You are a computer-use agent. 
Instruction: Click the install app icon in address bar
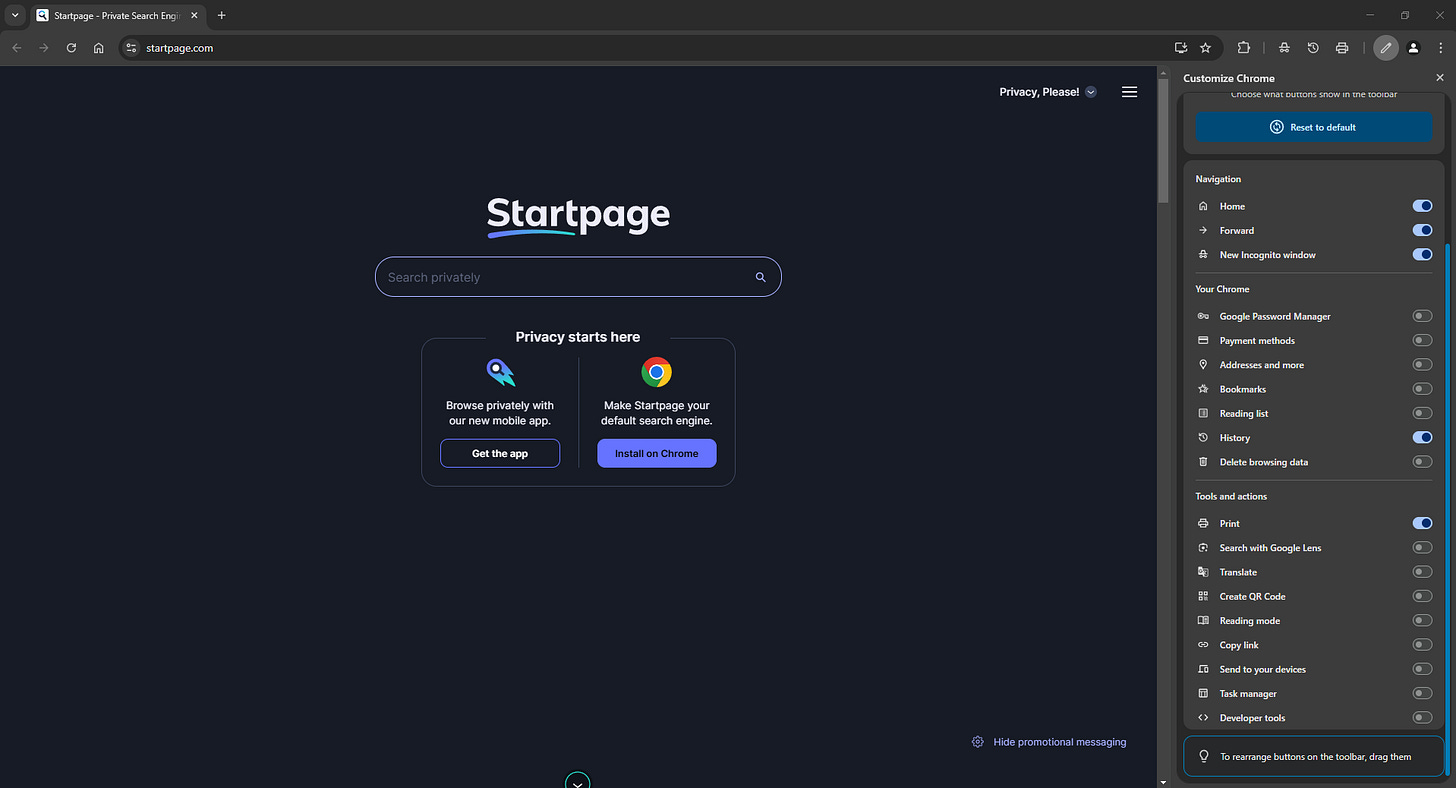1181,47
